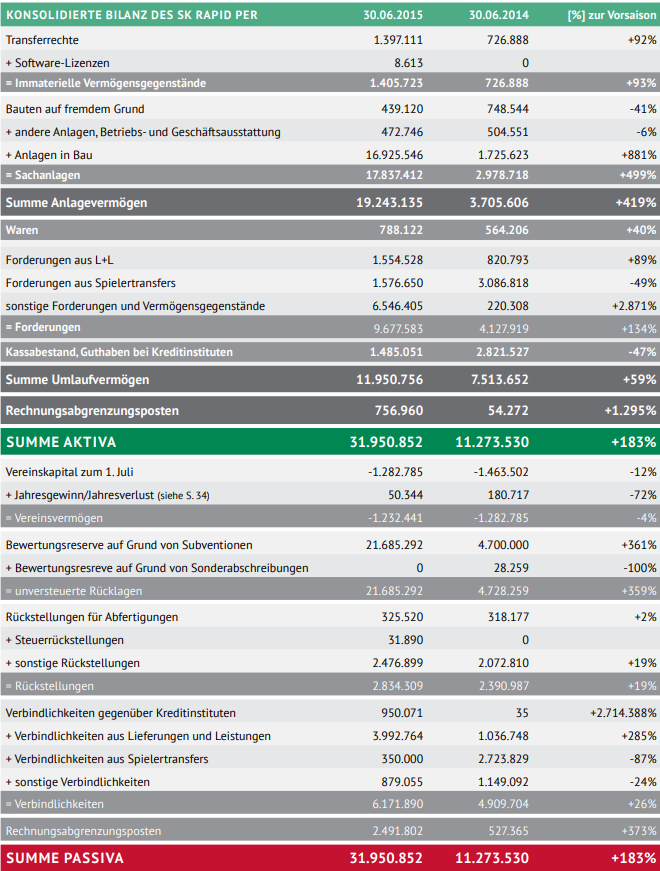Click '+ andere Anlagen, Betriebs- und Geschäftsausstattung'

point(143,132)
